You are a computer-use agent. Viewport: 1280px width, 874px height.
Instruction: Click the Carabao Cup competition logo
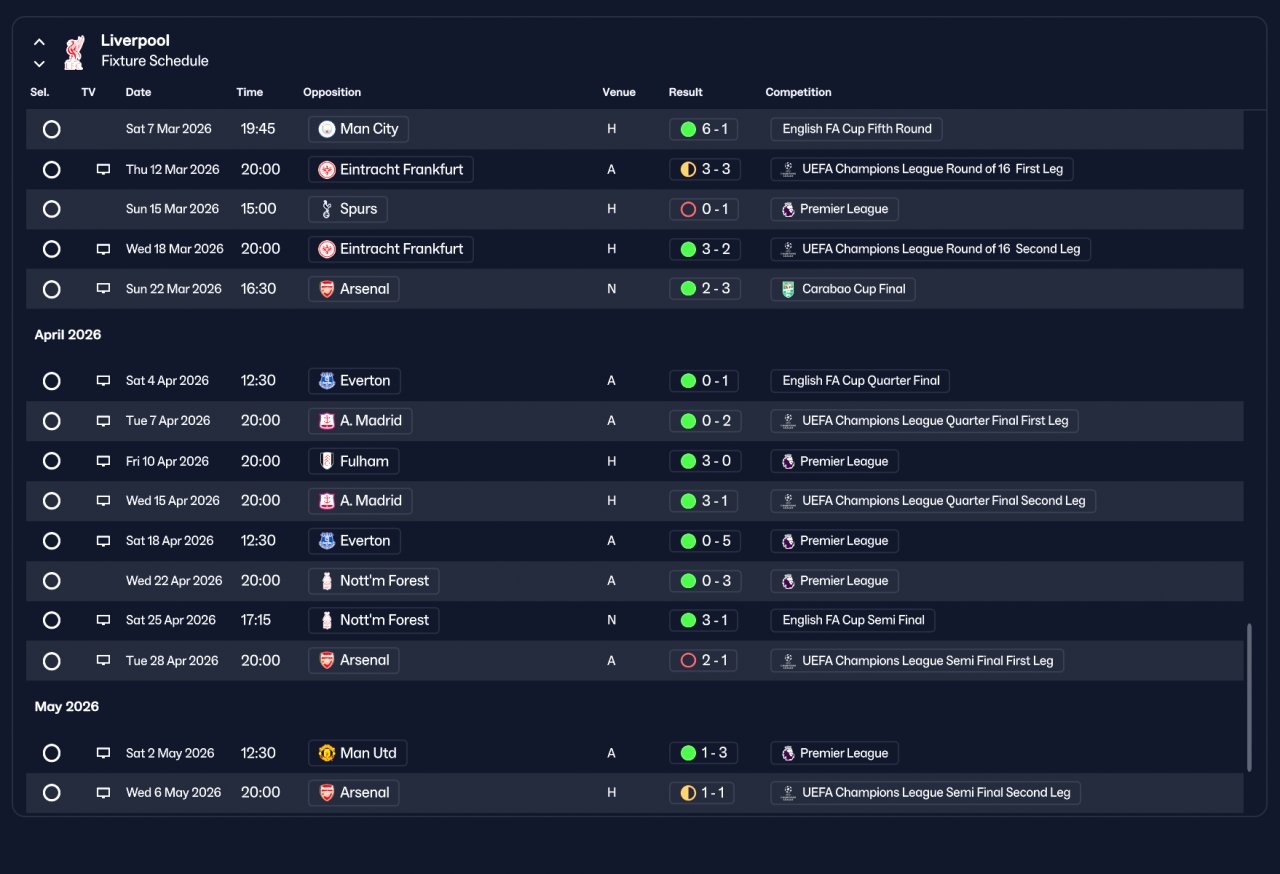788,289
